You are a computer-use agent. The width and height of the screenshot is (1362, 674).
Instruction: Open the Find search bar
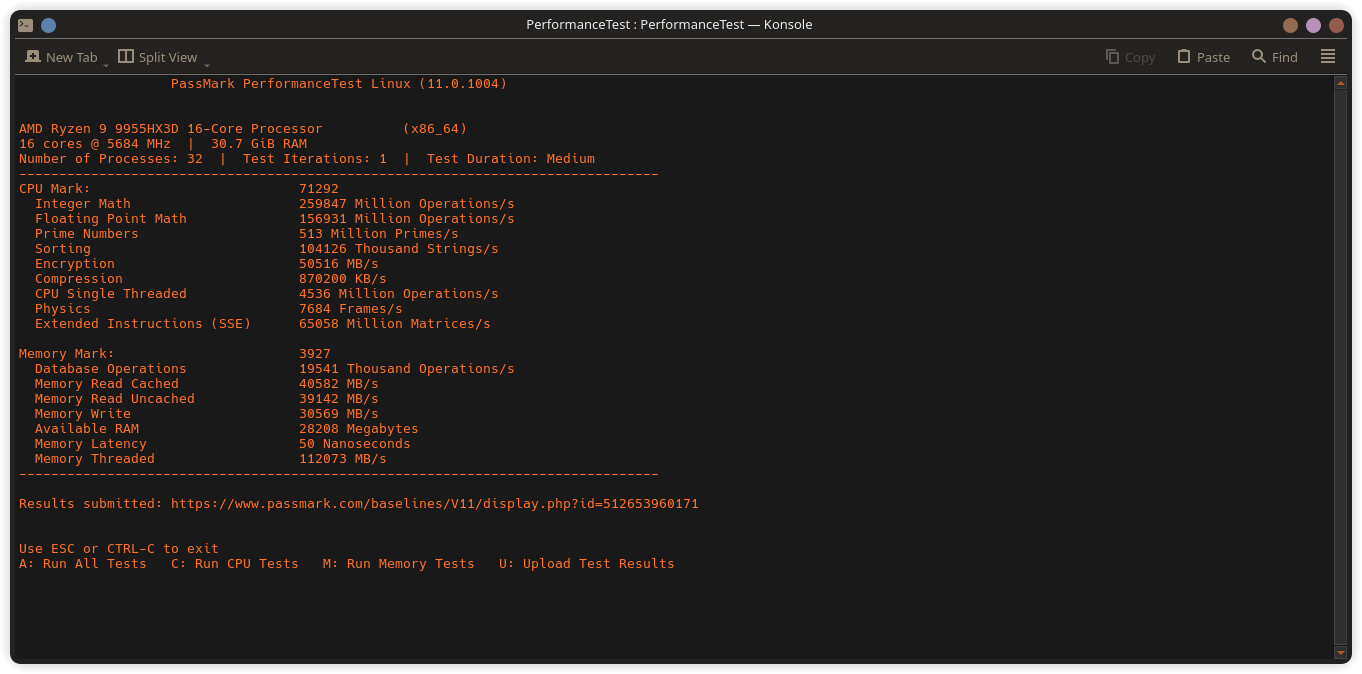(x=1275, y=57)
